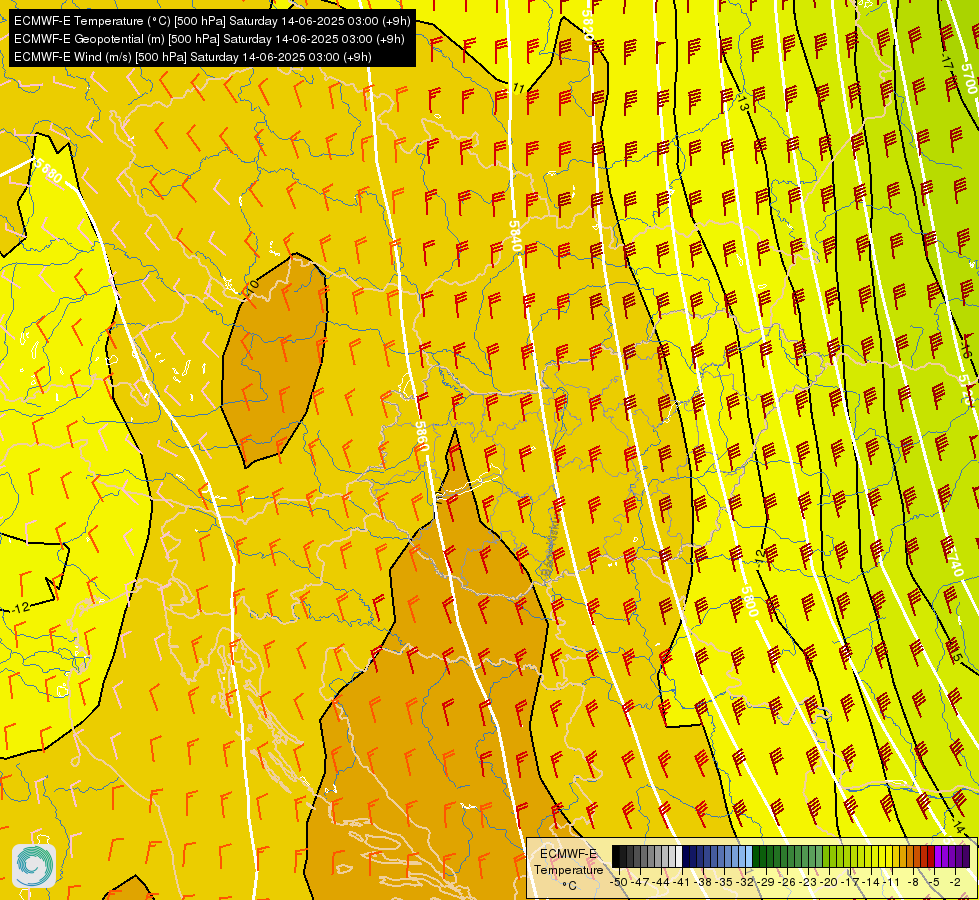
Task: Click the -38 legend value
Action: (x=704, y=882)
